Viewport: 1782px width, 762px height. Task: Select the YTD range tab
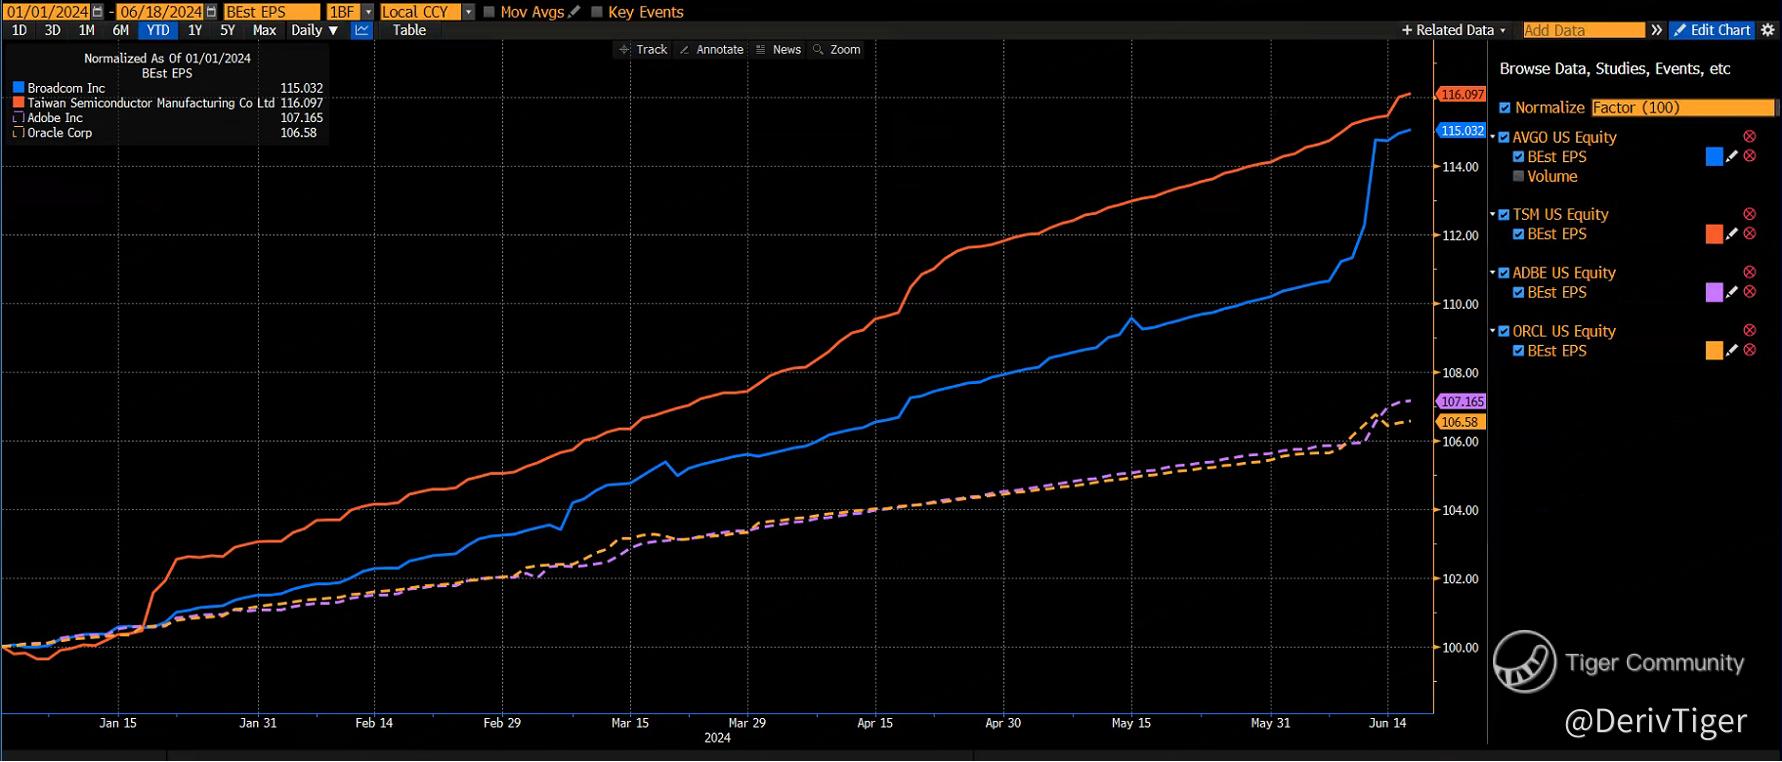pyautogui.click(x=158, y=30)
